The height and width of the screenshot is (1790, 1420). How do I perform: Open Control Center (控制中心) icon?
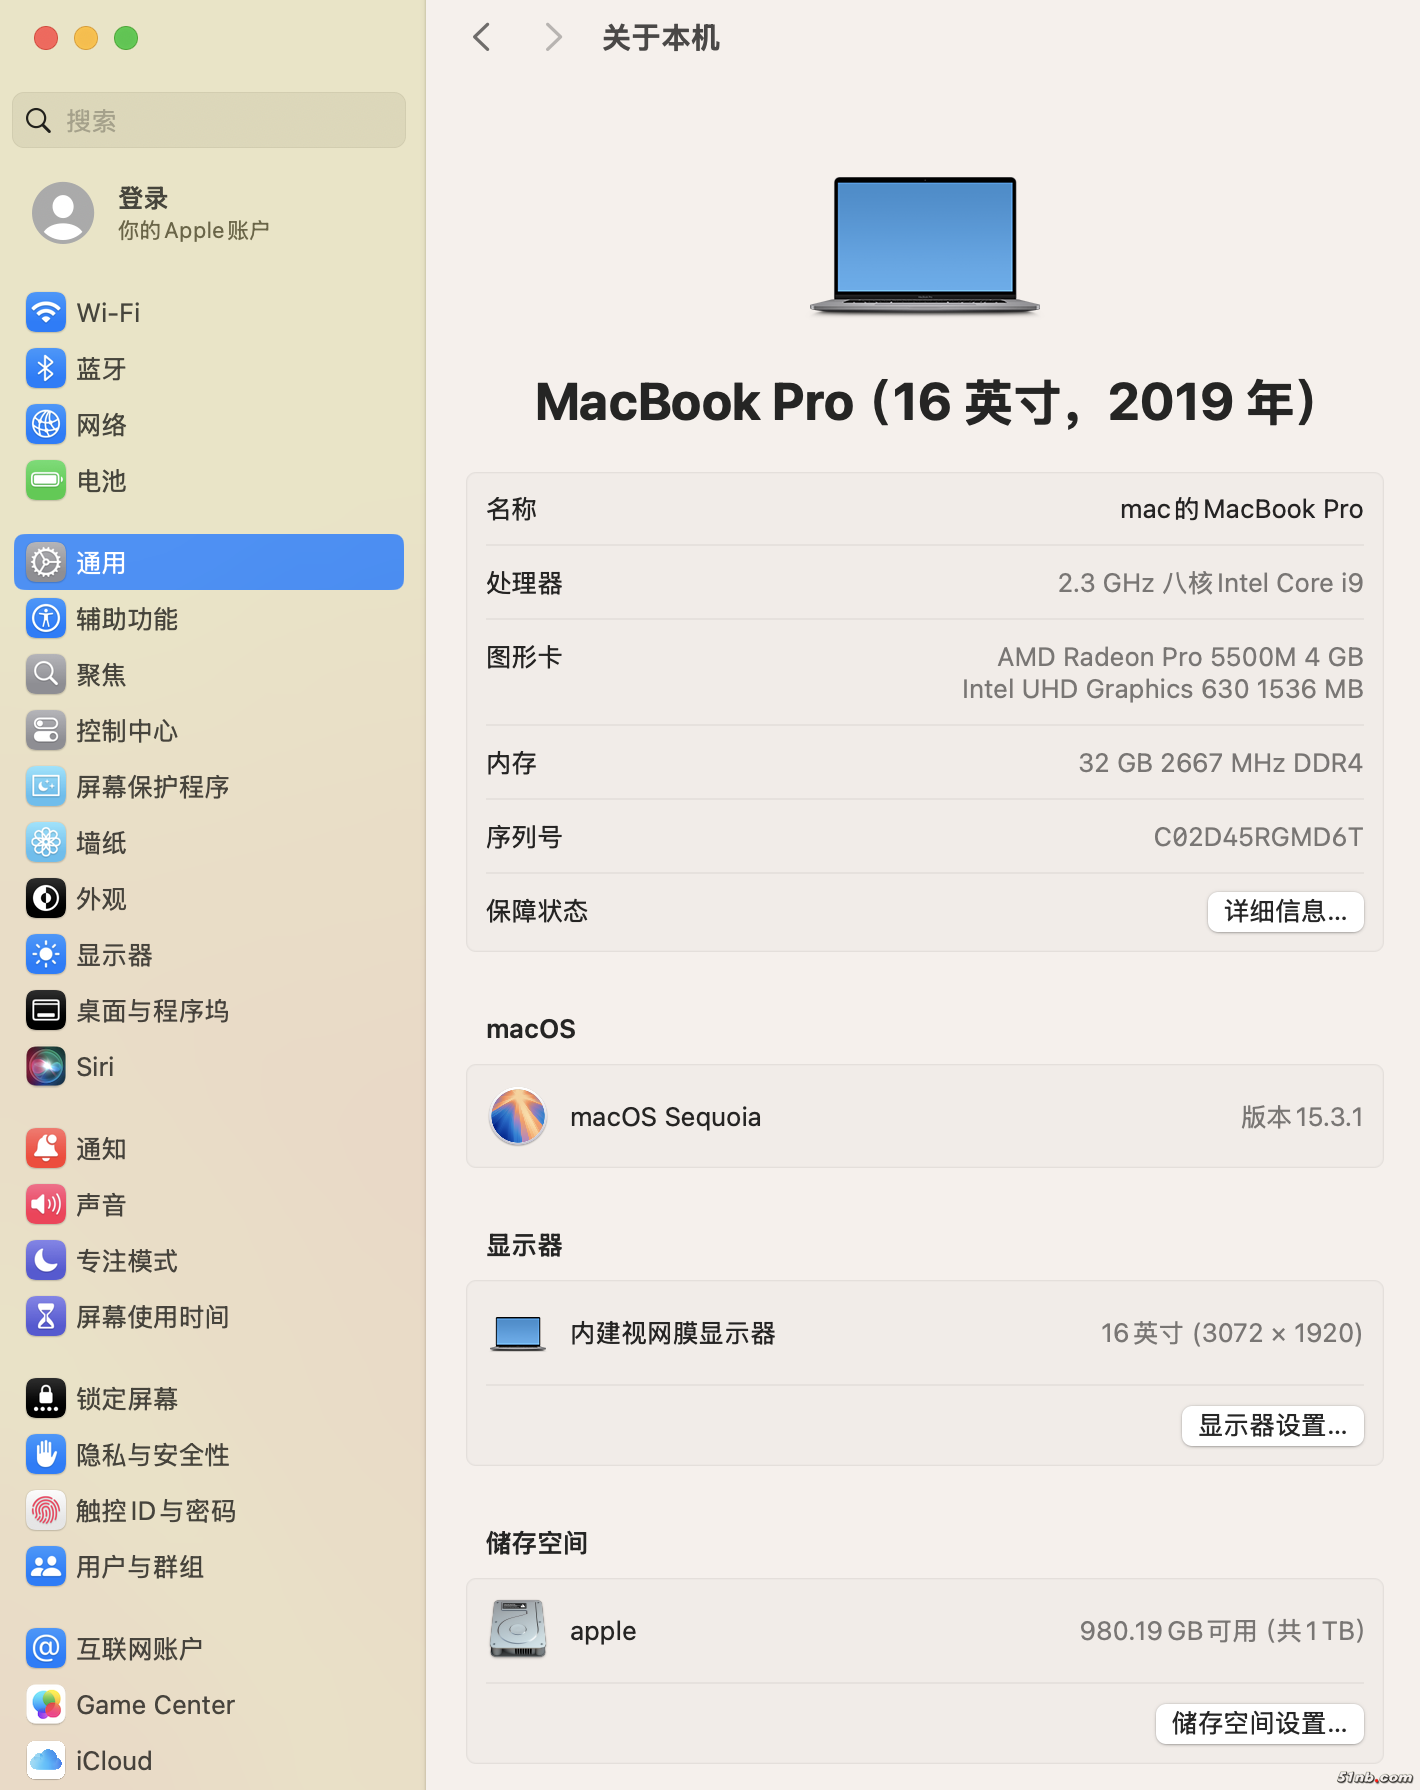pos(46,731)
